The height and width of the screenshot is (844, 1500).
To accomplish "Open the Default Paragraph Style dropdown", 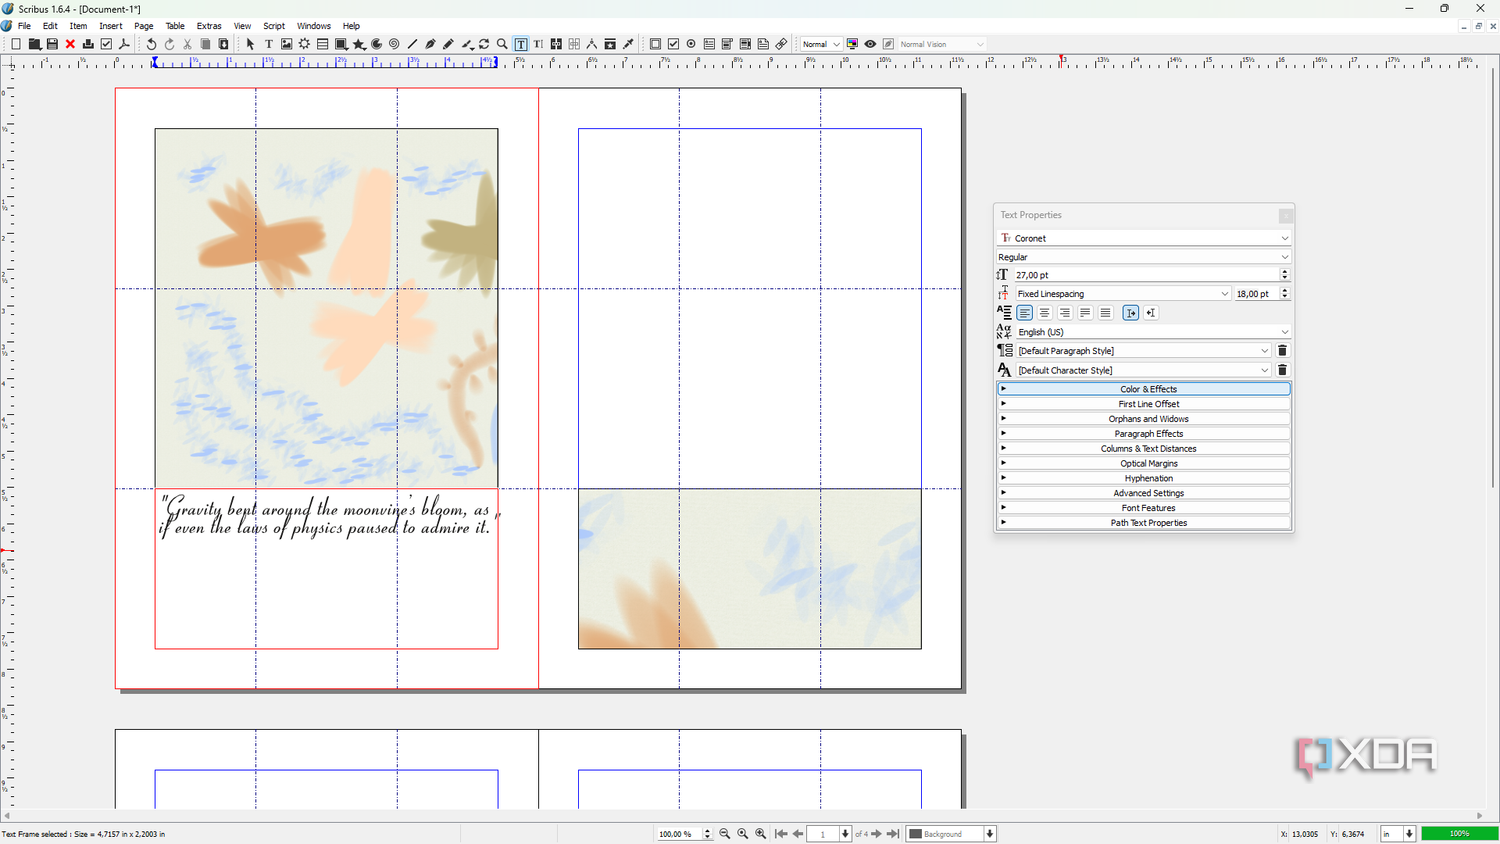I will (x=1144, y=351).
